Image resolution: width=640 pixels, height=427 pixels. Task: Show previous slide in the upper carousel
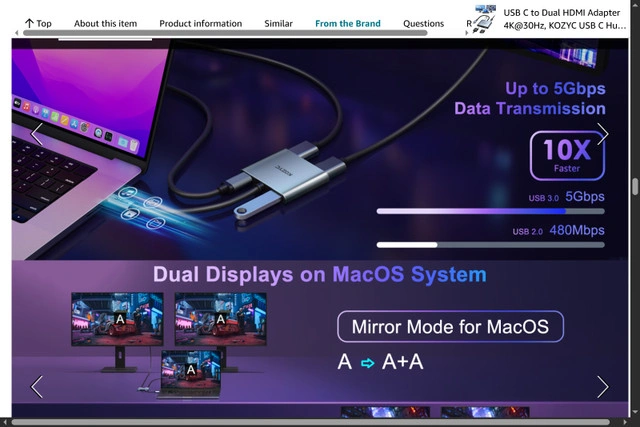(x=37, y=134)
